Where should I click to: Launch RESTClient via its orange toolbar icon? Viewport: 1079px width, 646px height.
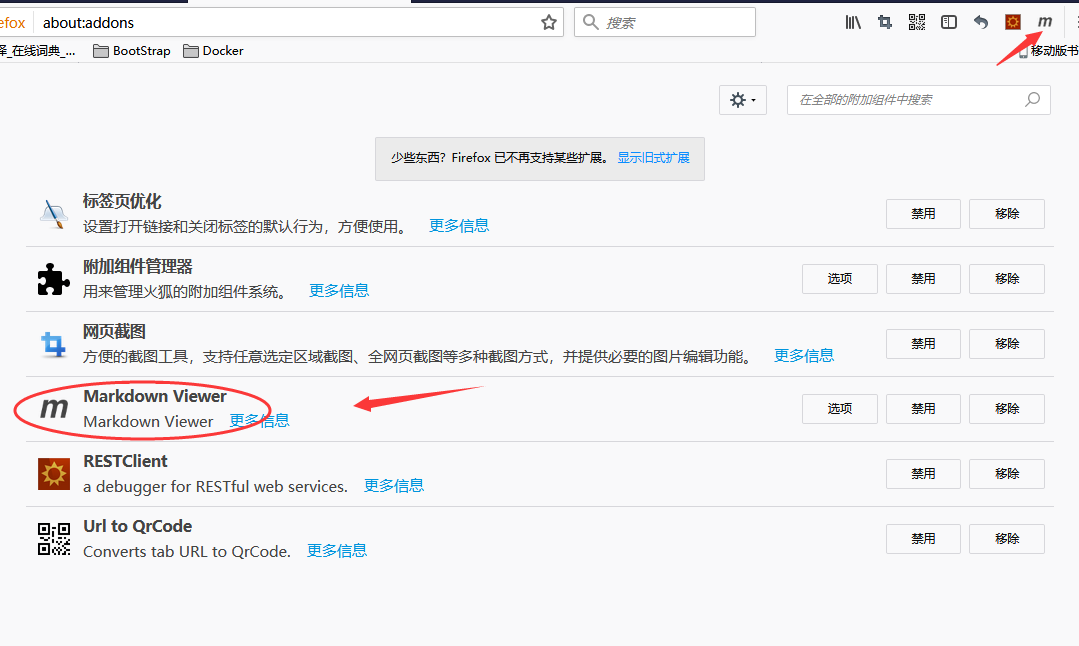1011,21
